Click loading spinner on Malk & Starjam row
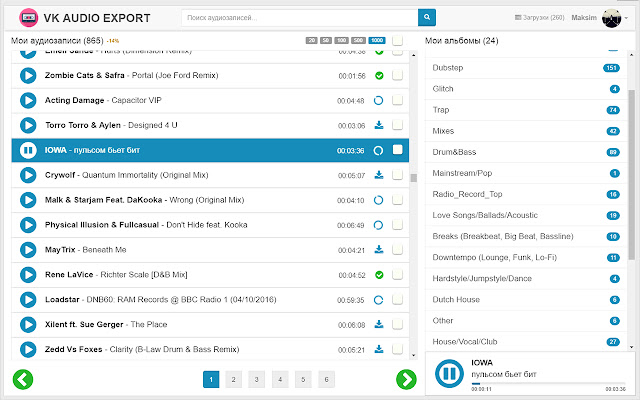Screen dimensions: 640x400 tap(378, 200)
